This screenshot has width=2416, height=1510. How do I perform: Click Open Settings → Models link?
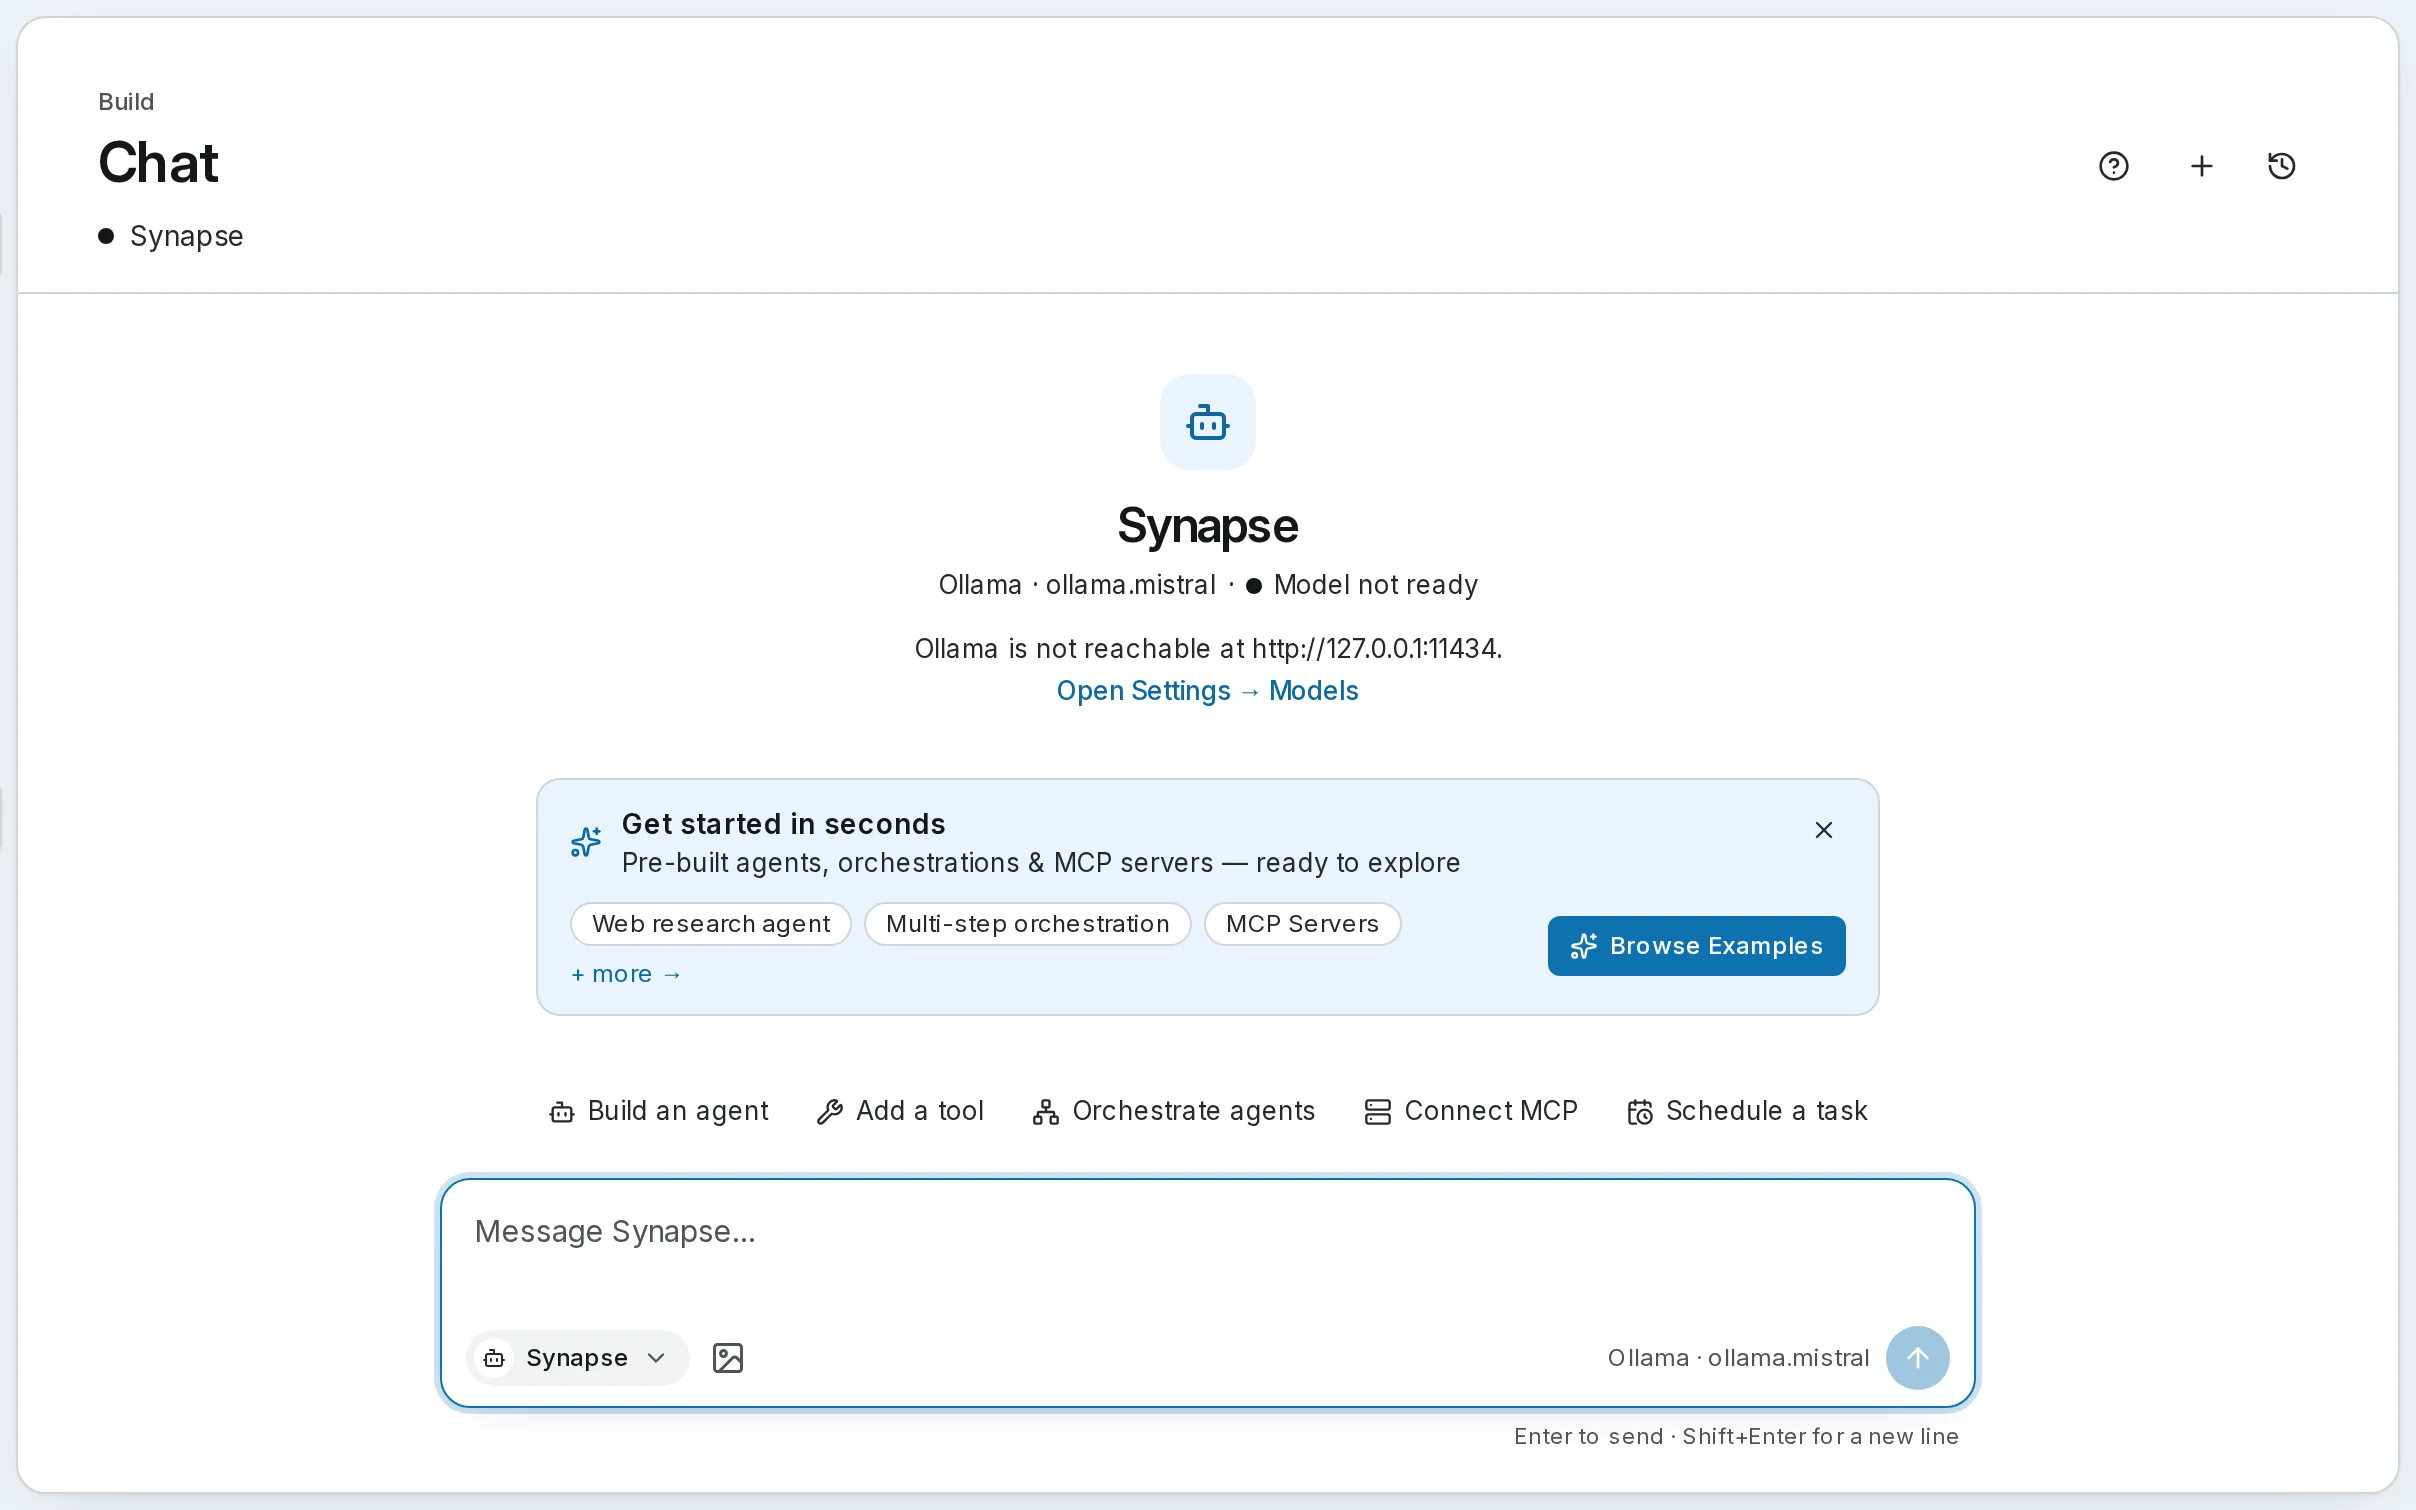(x=1207, y=691)
